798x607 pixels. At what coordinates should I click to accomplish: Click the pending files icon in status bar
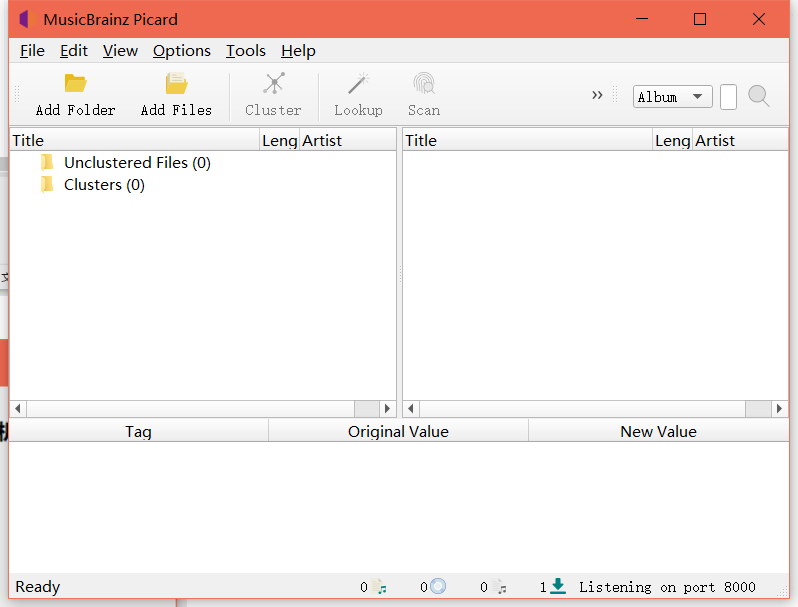(499, 587)
